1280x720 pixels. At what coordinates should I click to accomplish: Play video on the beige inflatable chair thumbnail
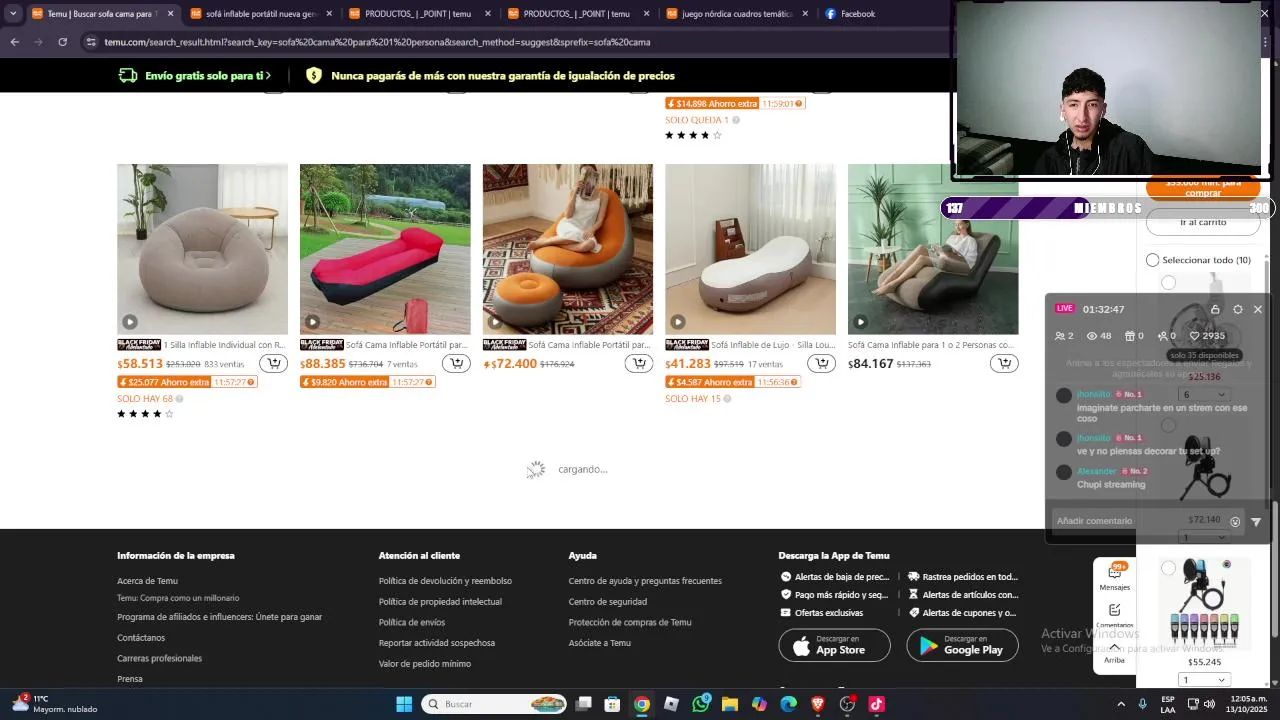point(130,322)
